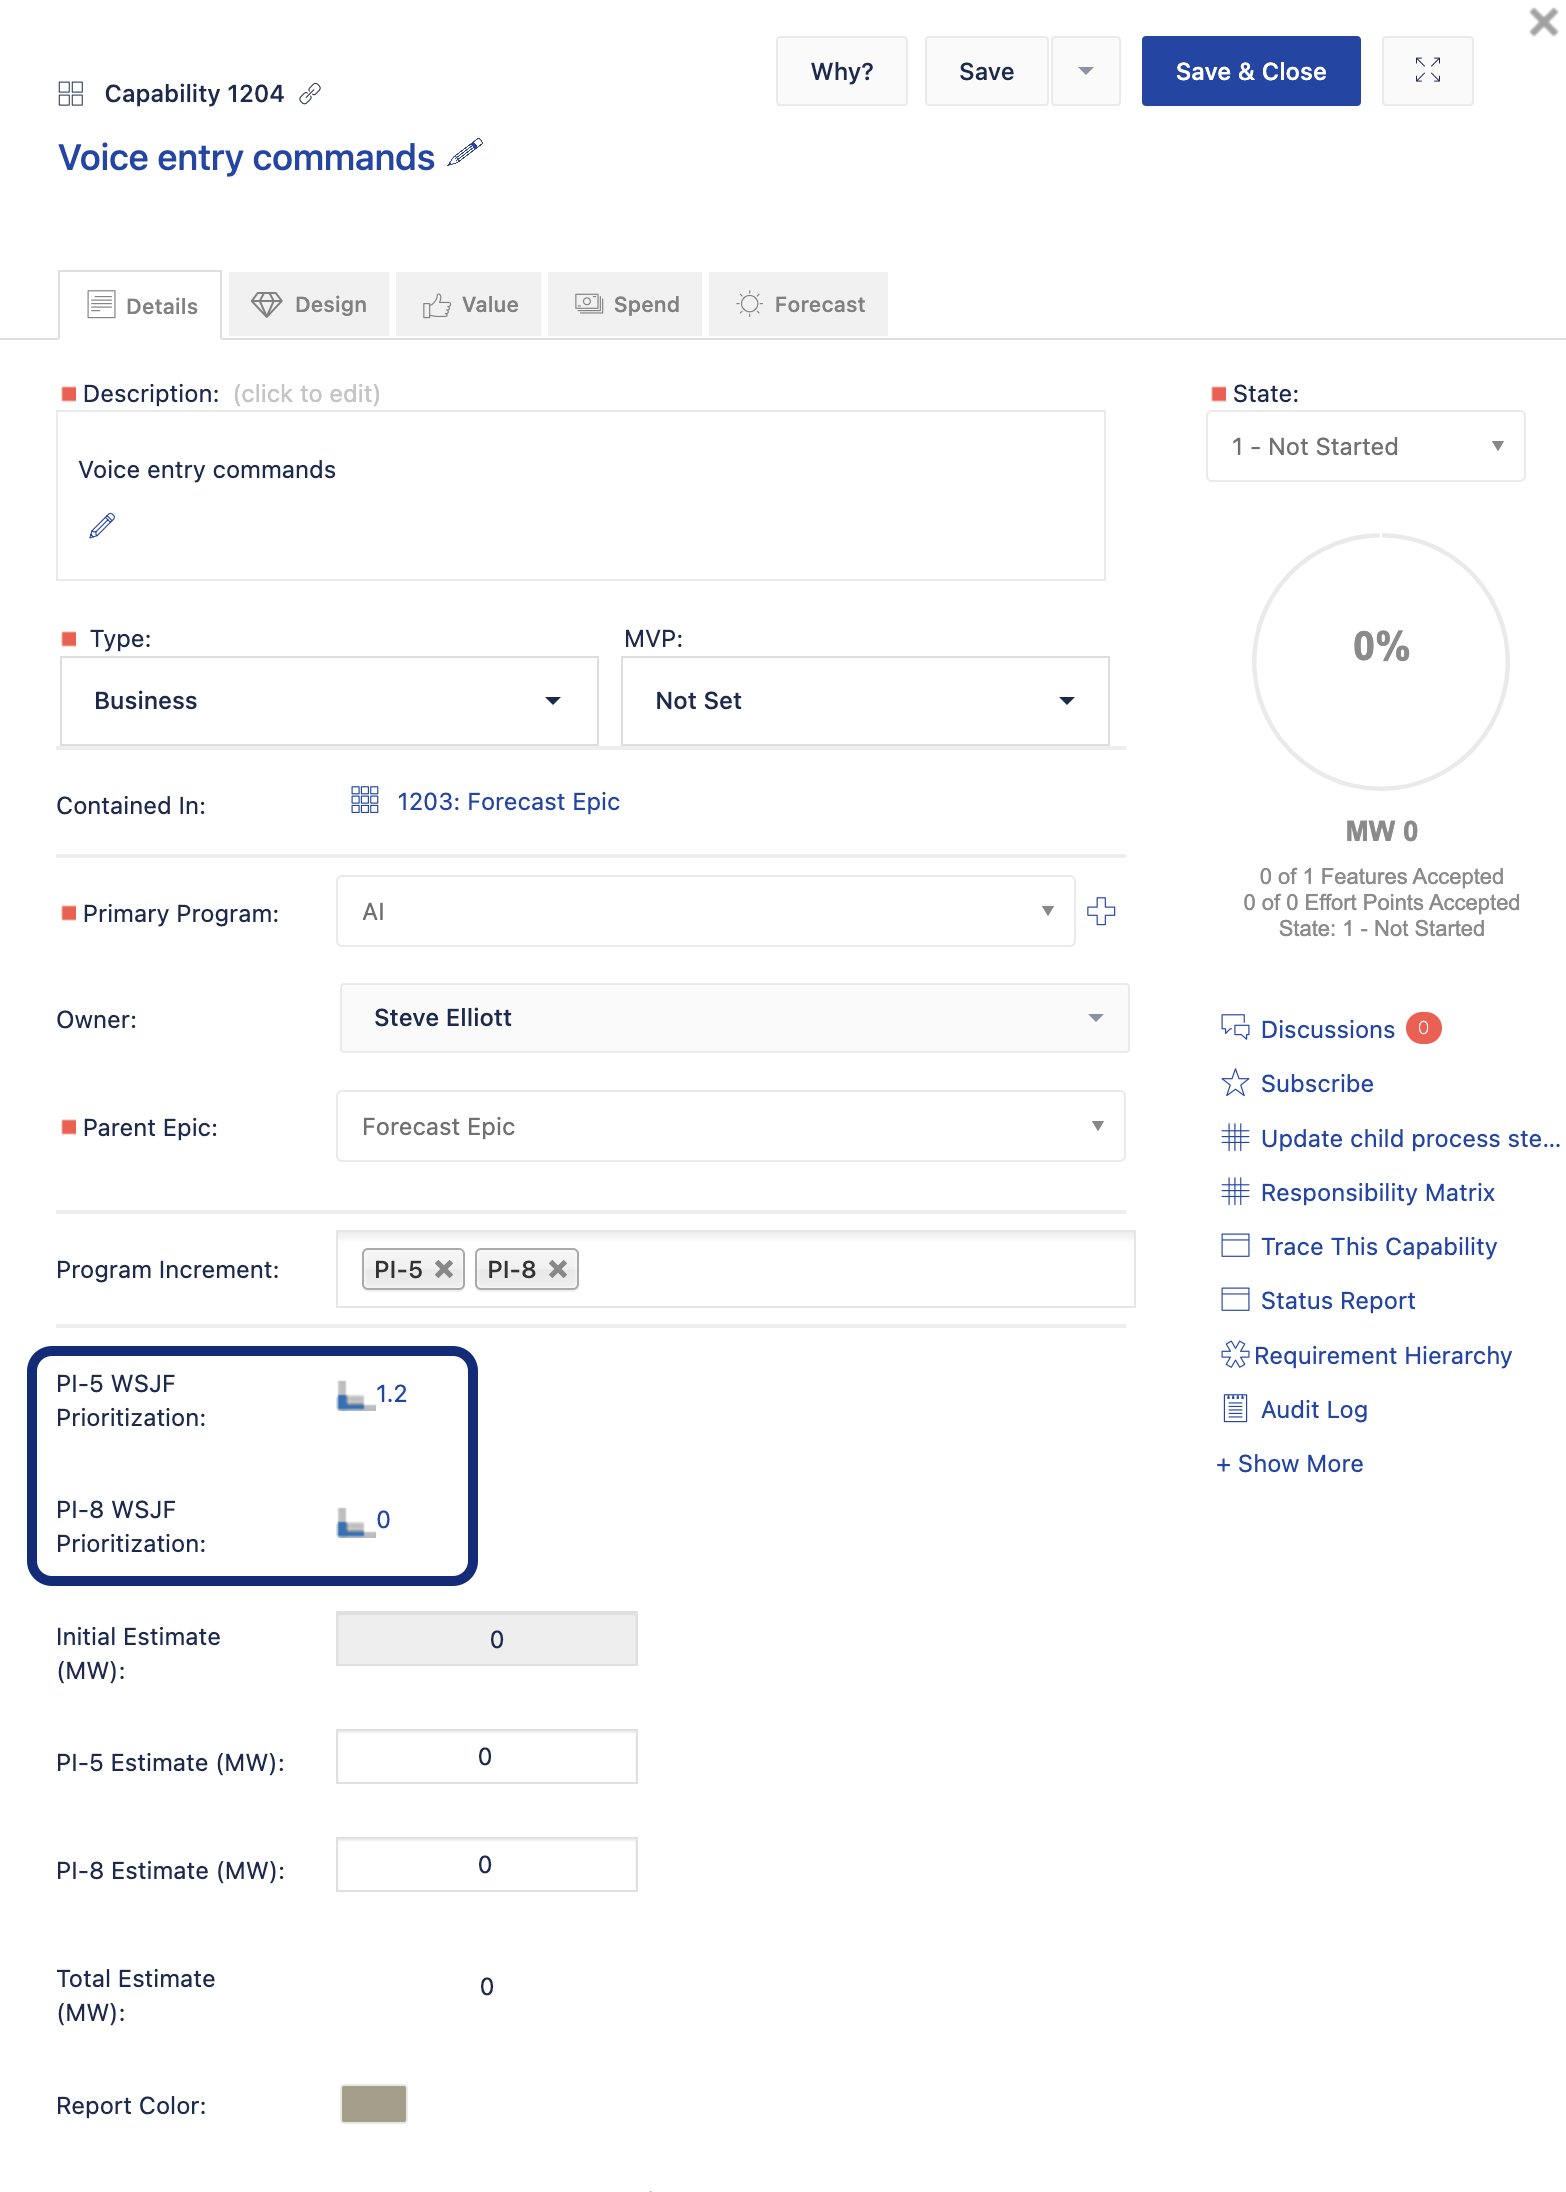Expand the Save options dropdown arrow
1566x2192 pixels.
pyautogui.click(x=1085, y=71)
